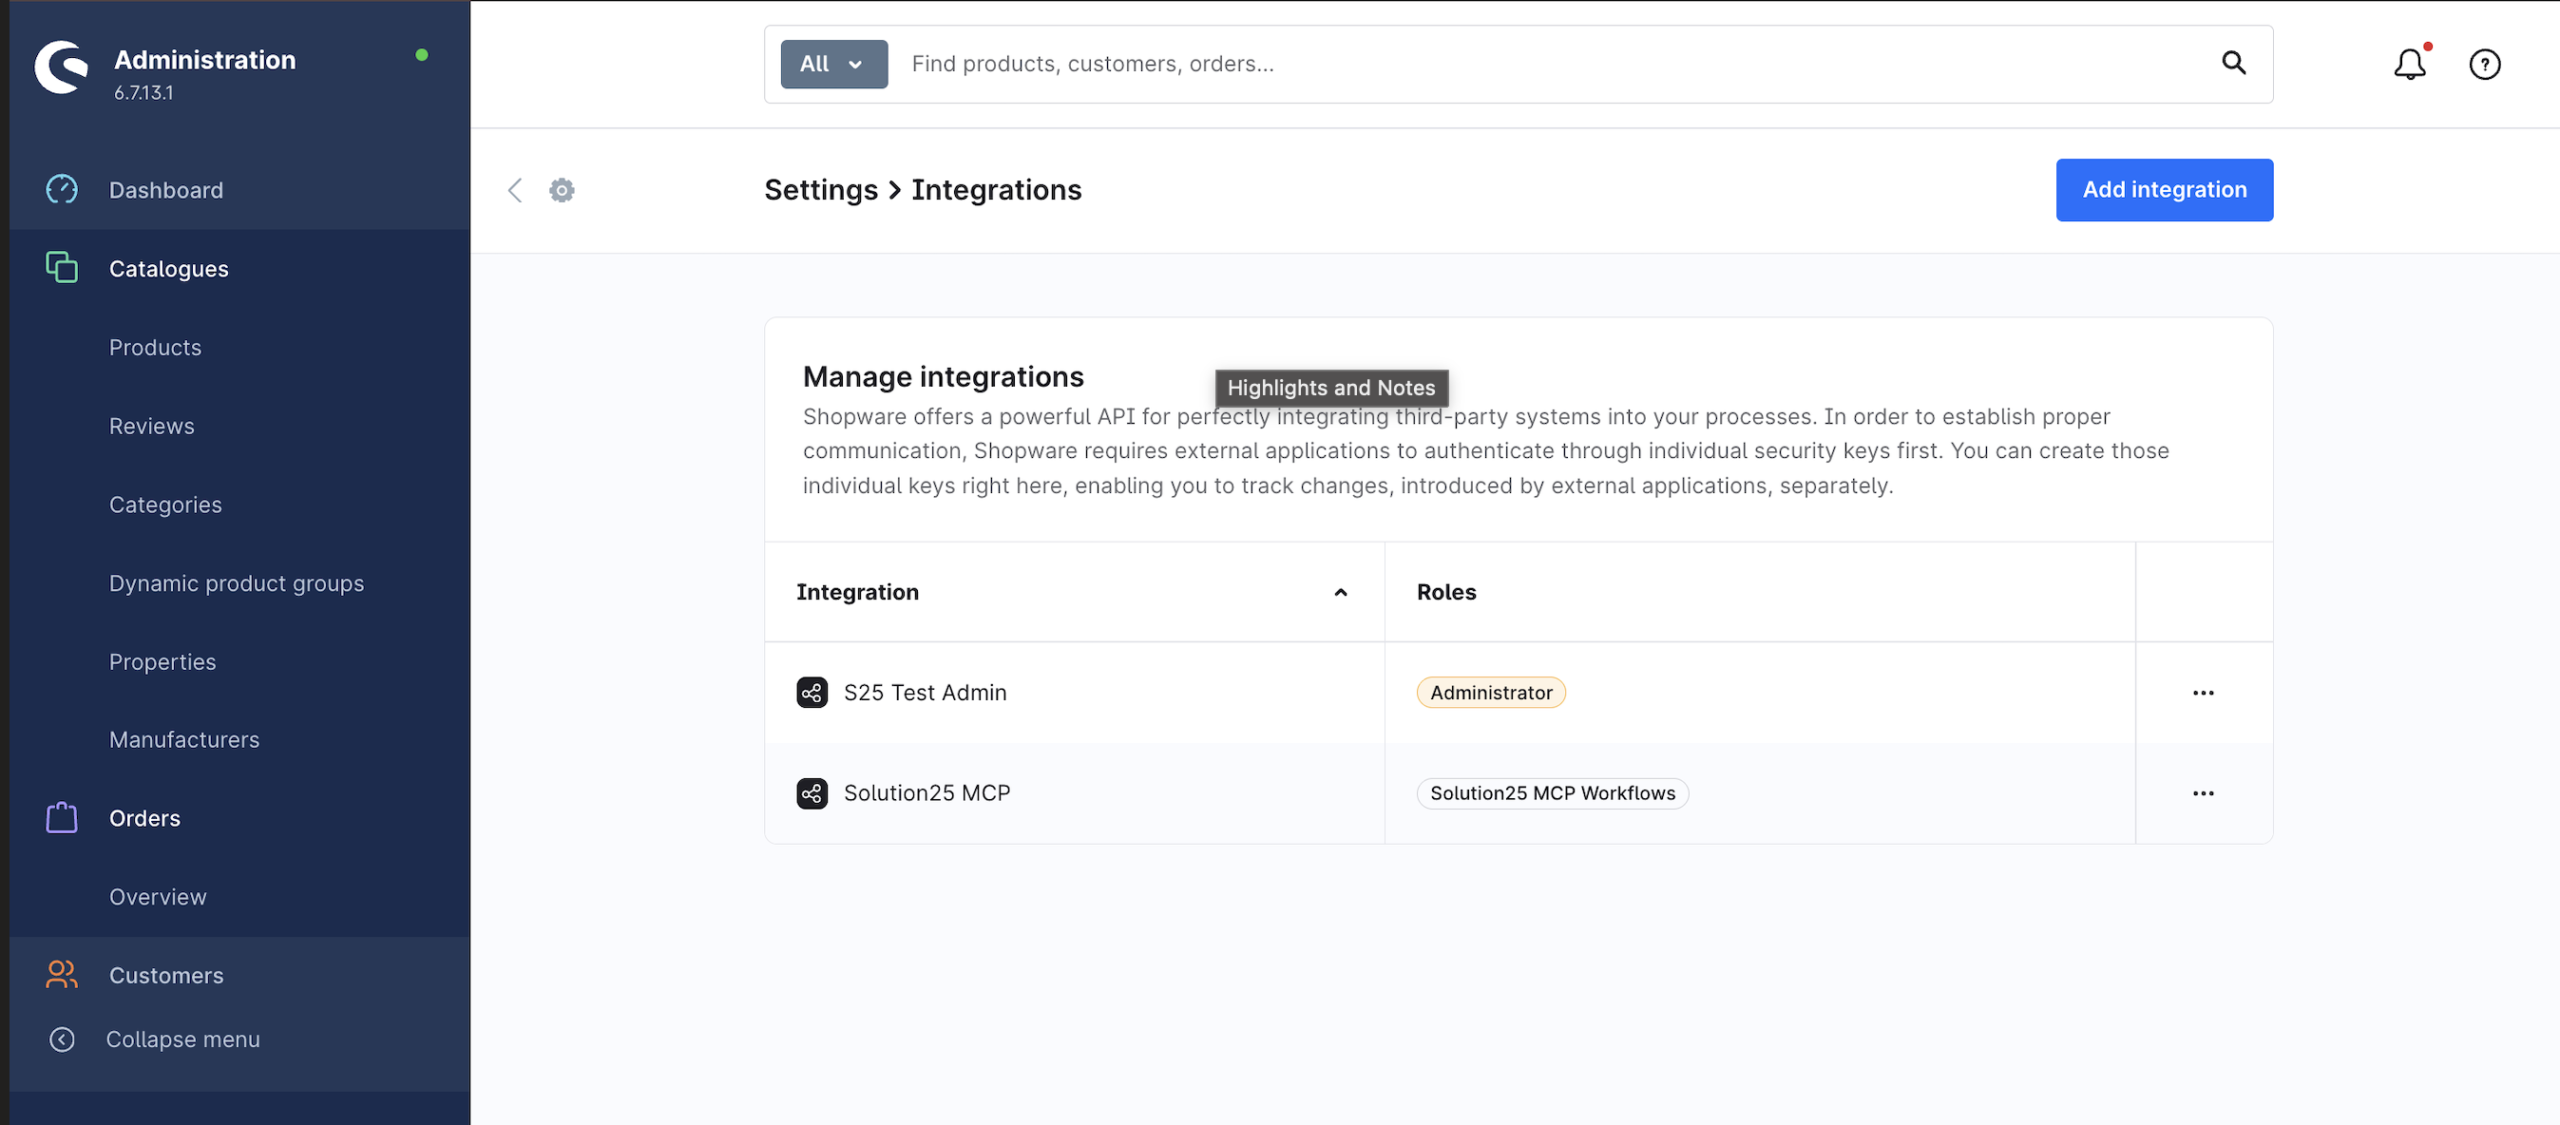Click the settings gear icon near breadcrumb
The height and width of the screenshot is (1125, 2560).
562,190
